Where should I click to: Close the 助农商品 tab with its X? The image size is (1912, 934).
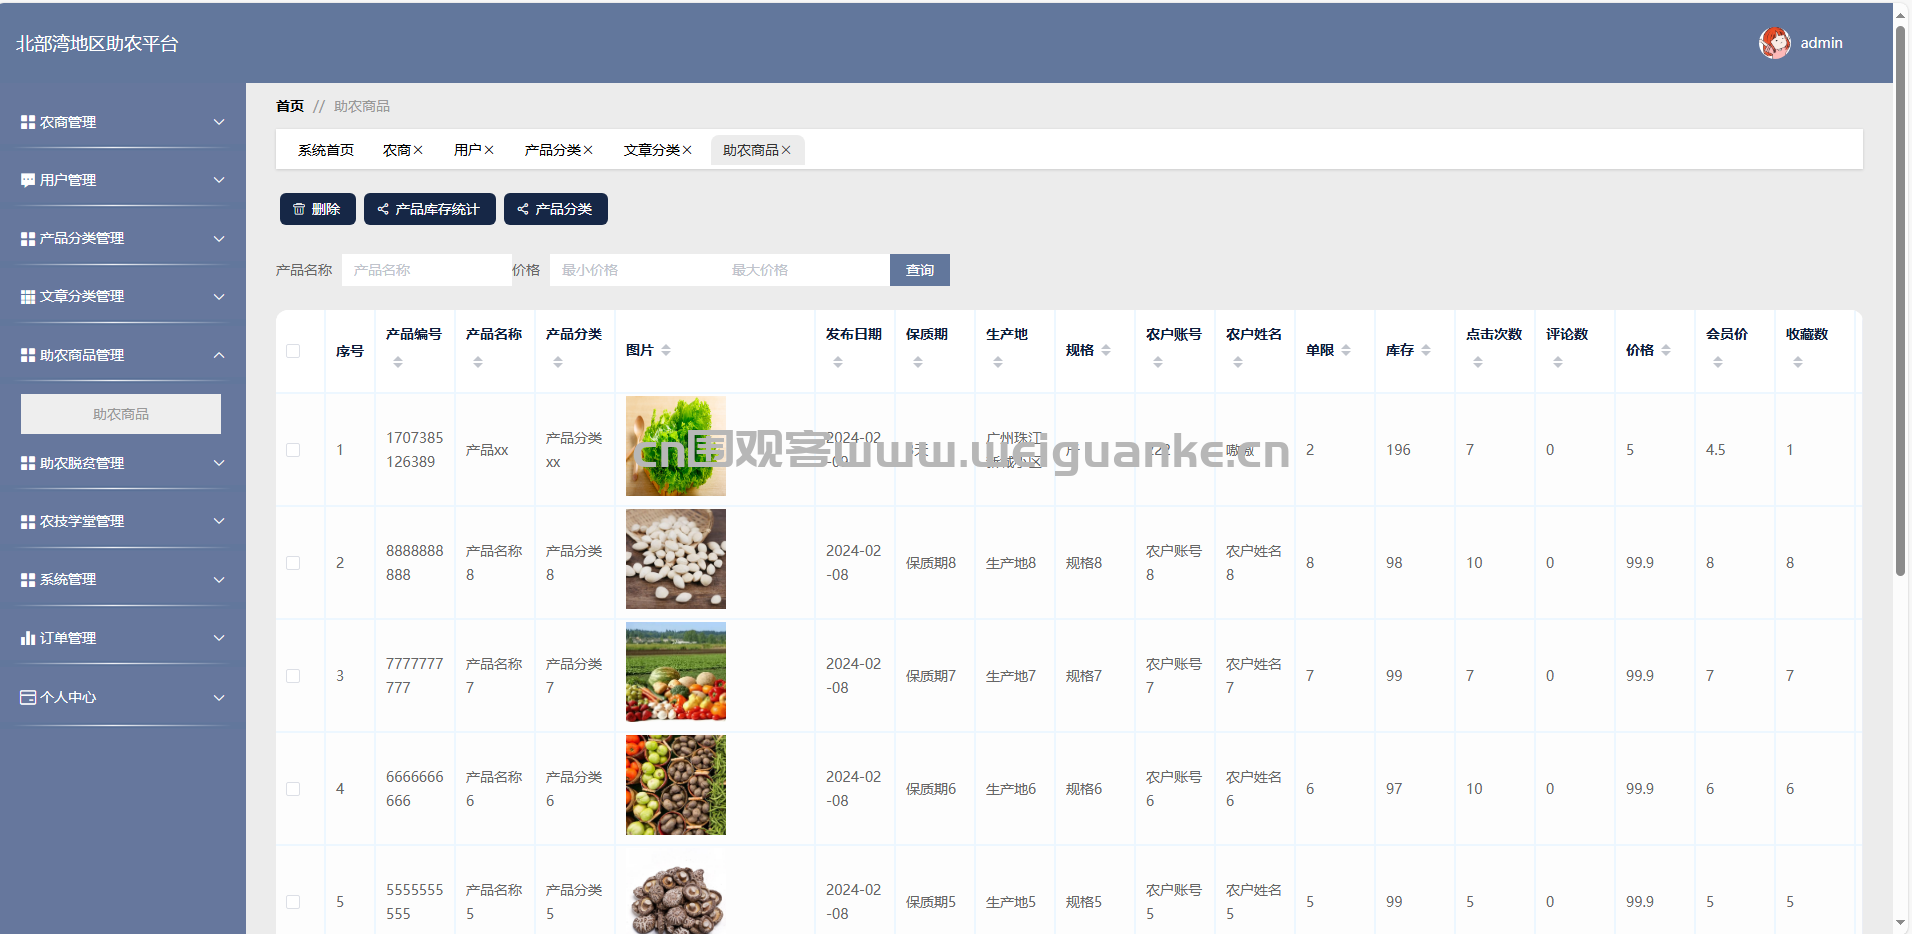786,150
